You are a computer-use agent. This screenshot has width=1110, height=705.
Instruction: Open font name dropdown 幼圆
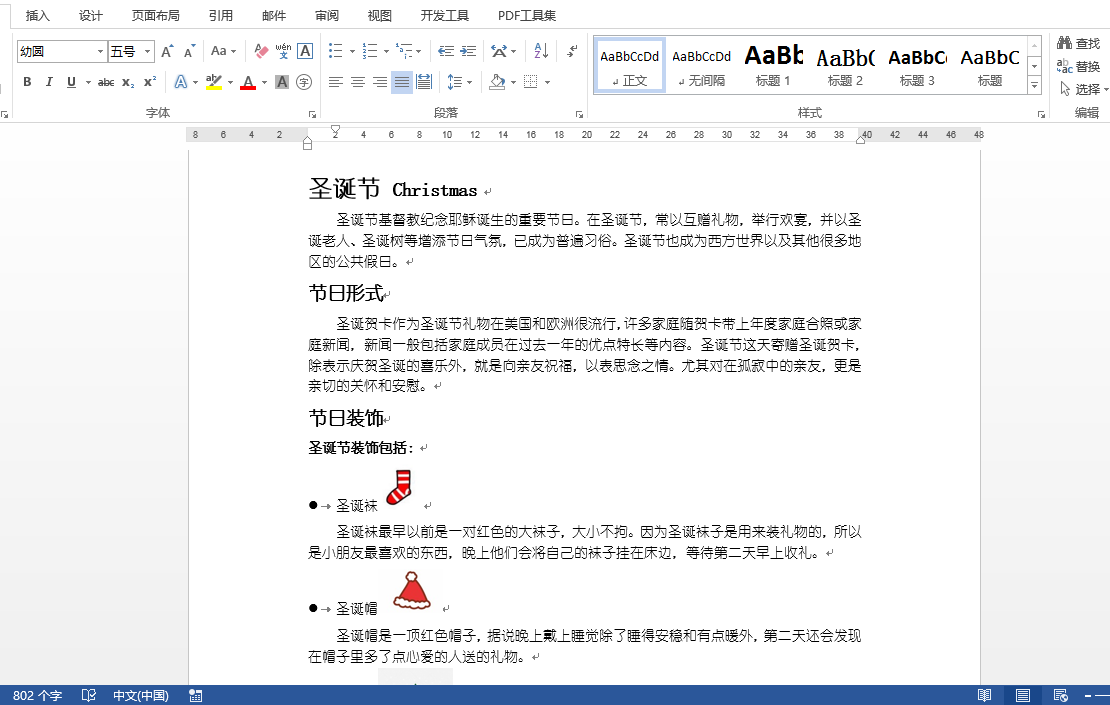point(100,52)
